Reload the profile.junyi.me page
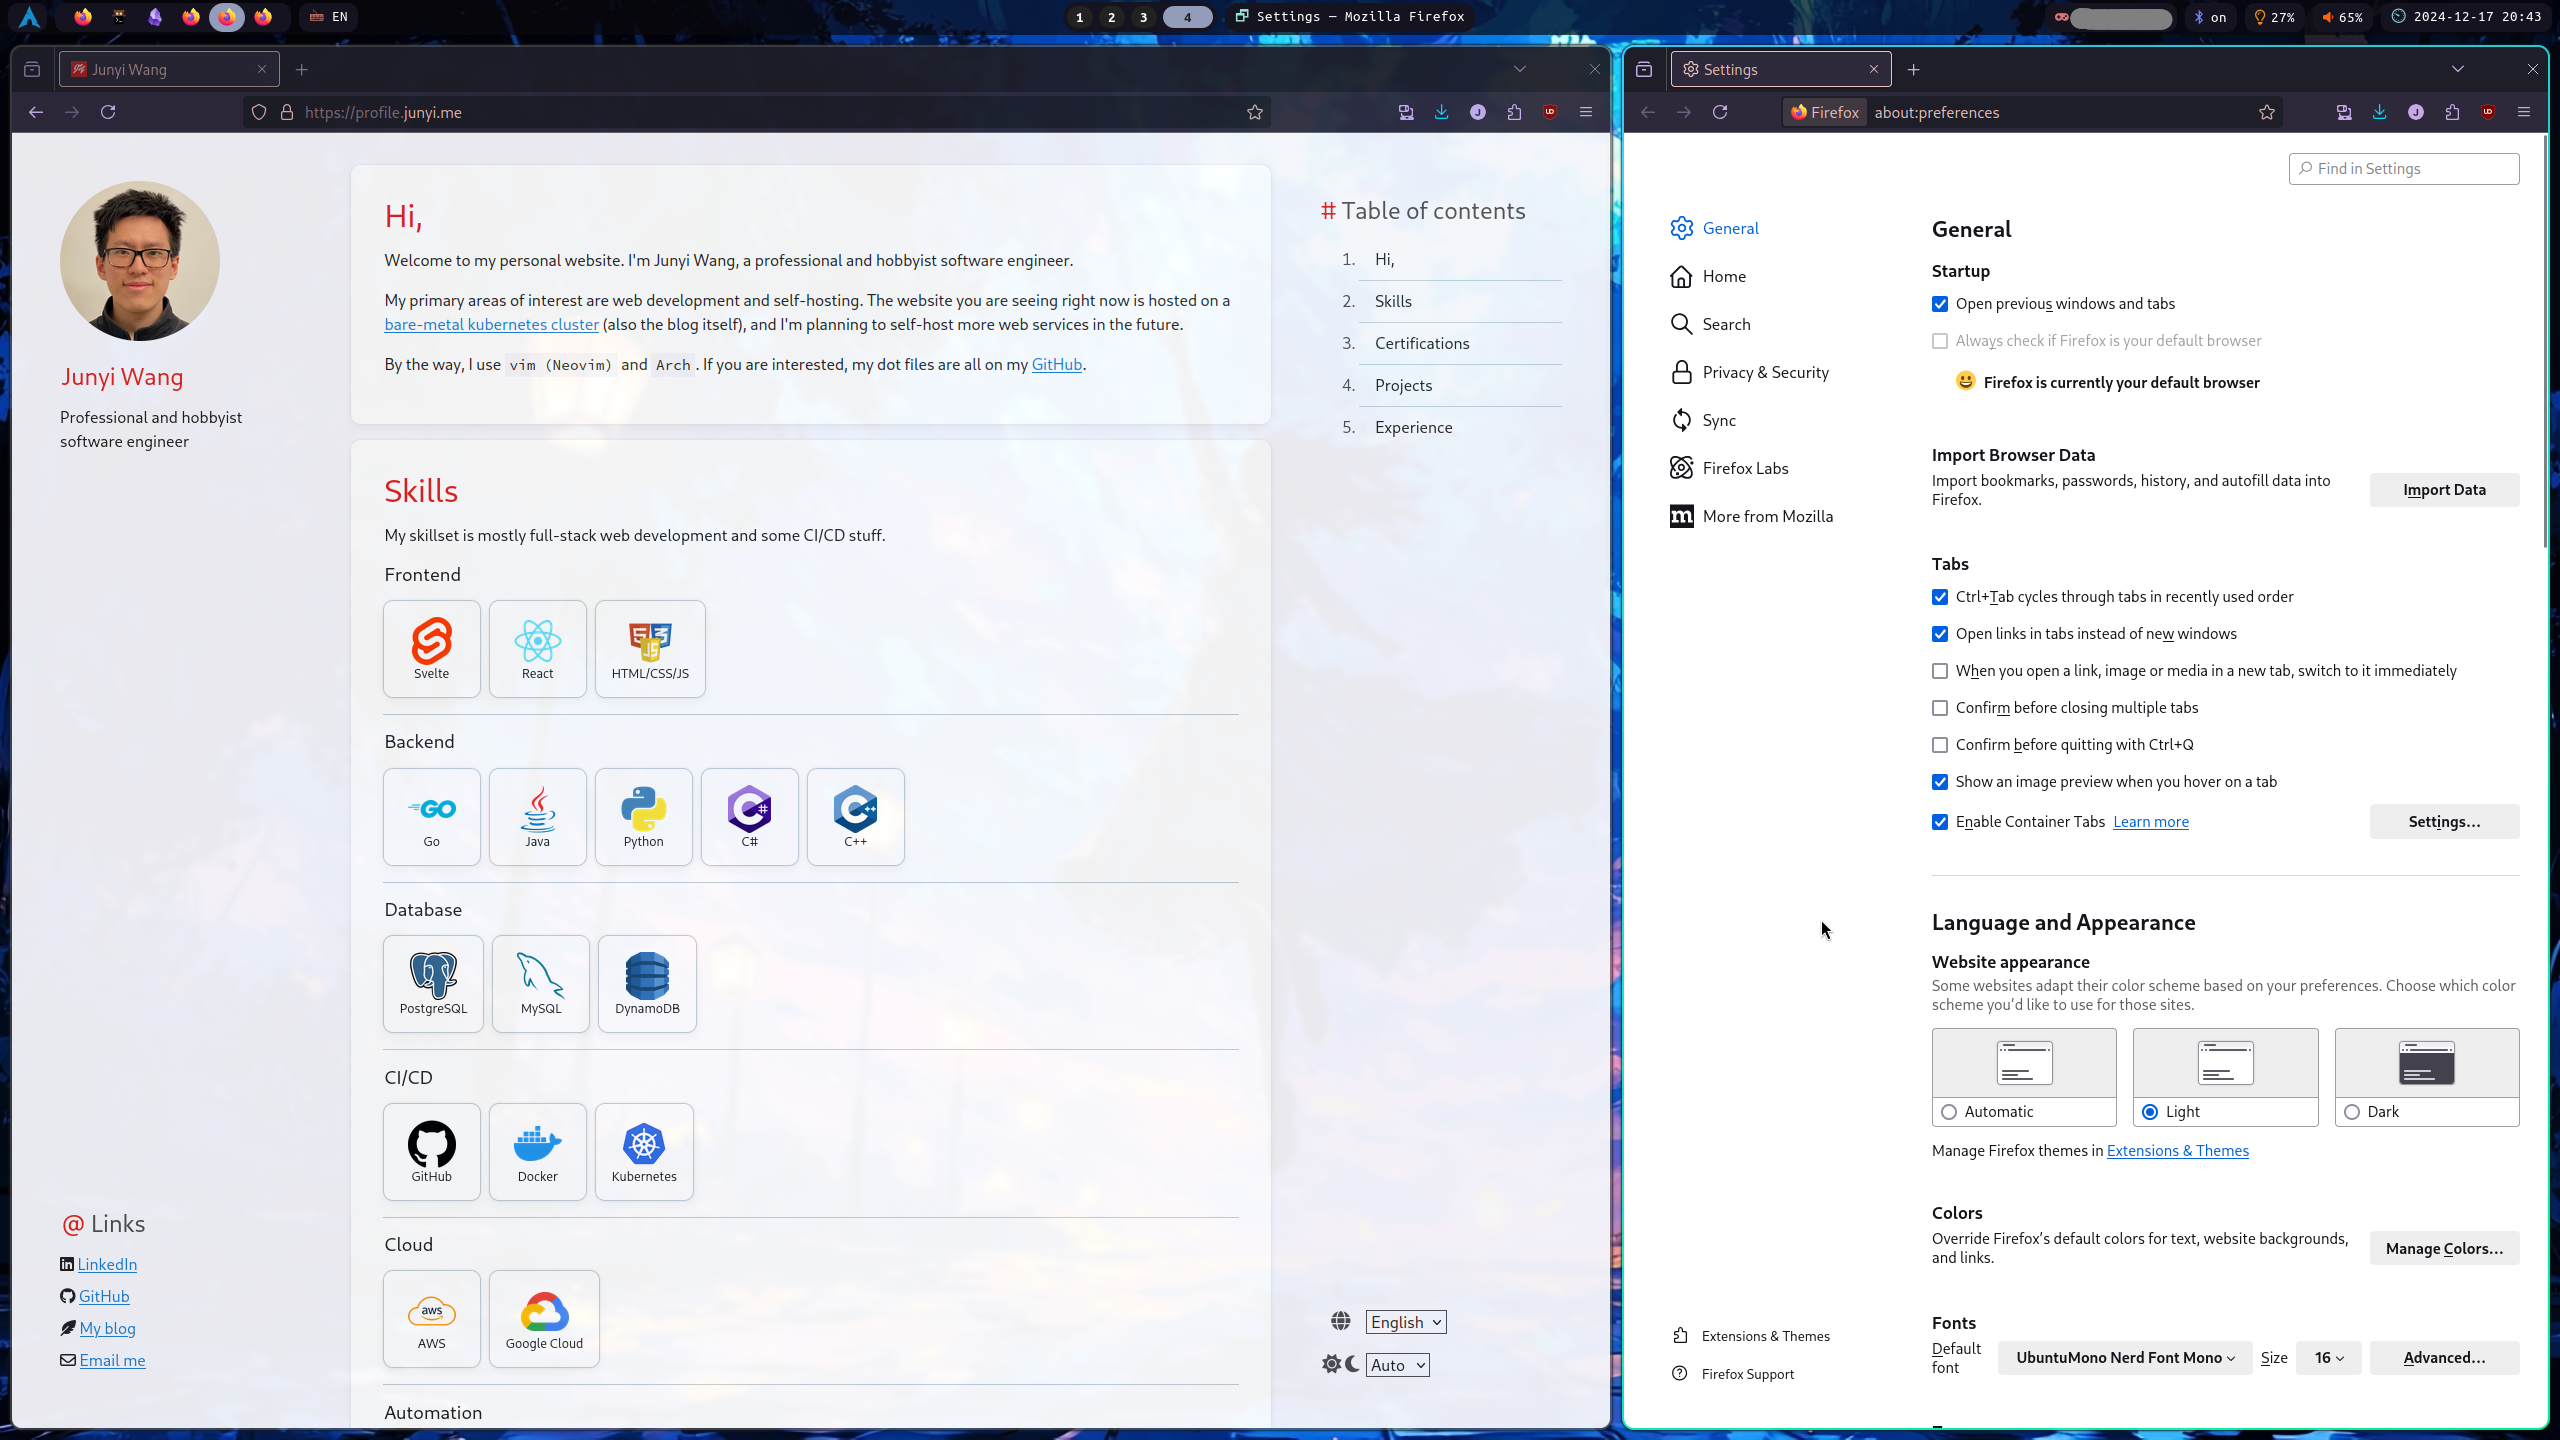The width and height of the screenshot is (2560, 1440). coord(108,112)
